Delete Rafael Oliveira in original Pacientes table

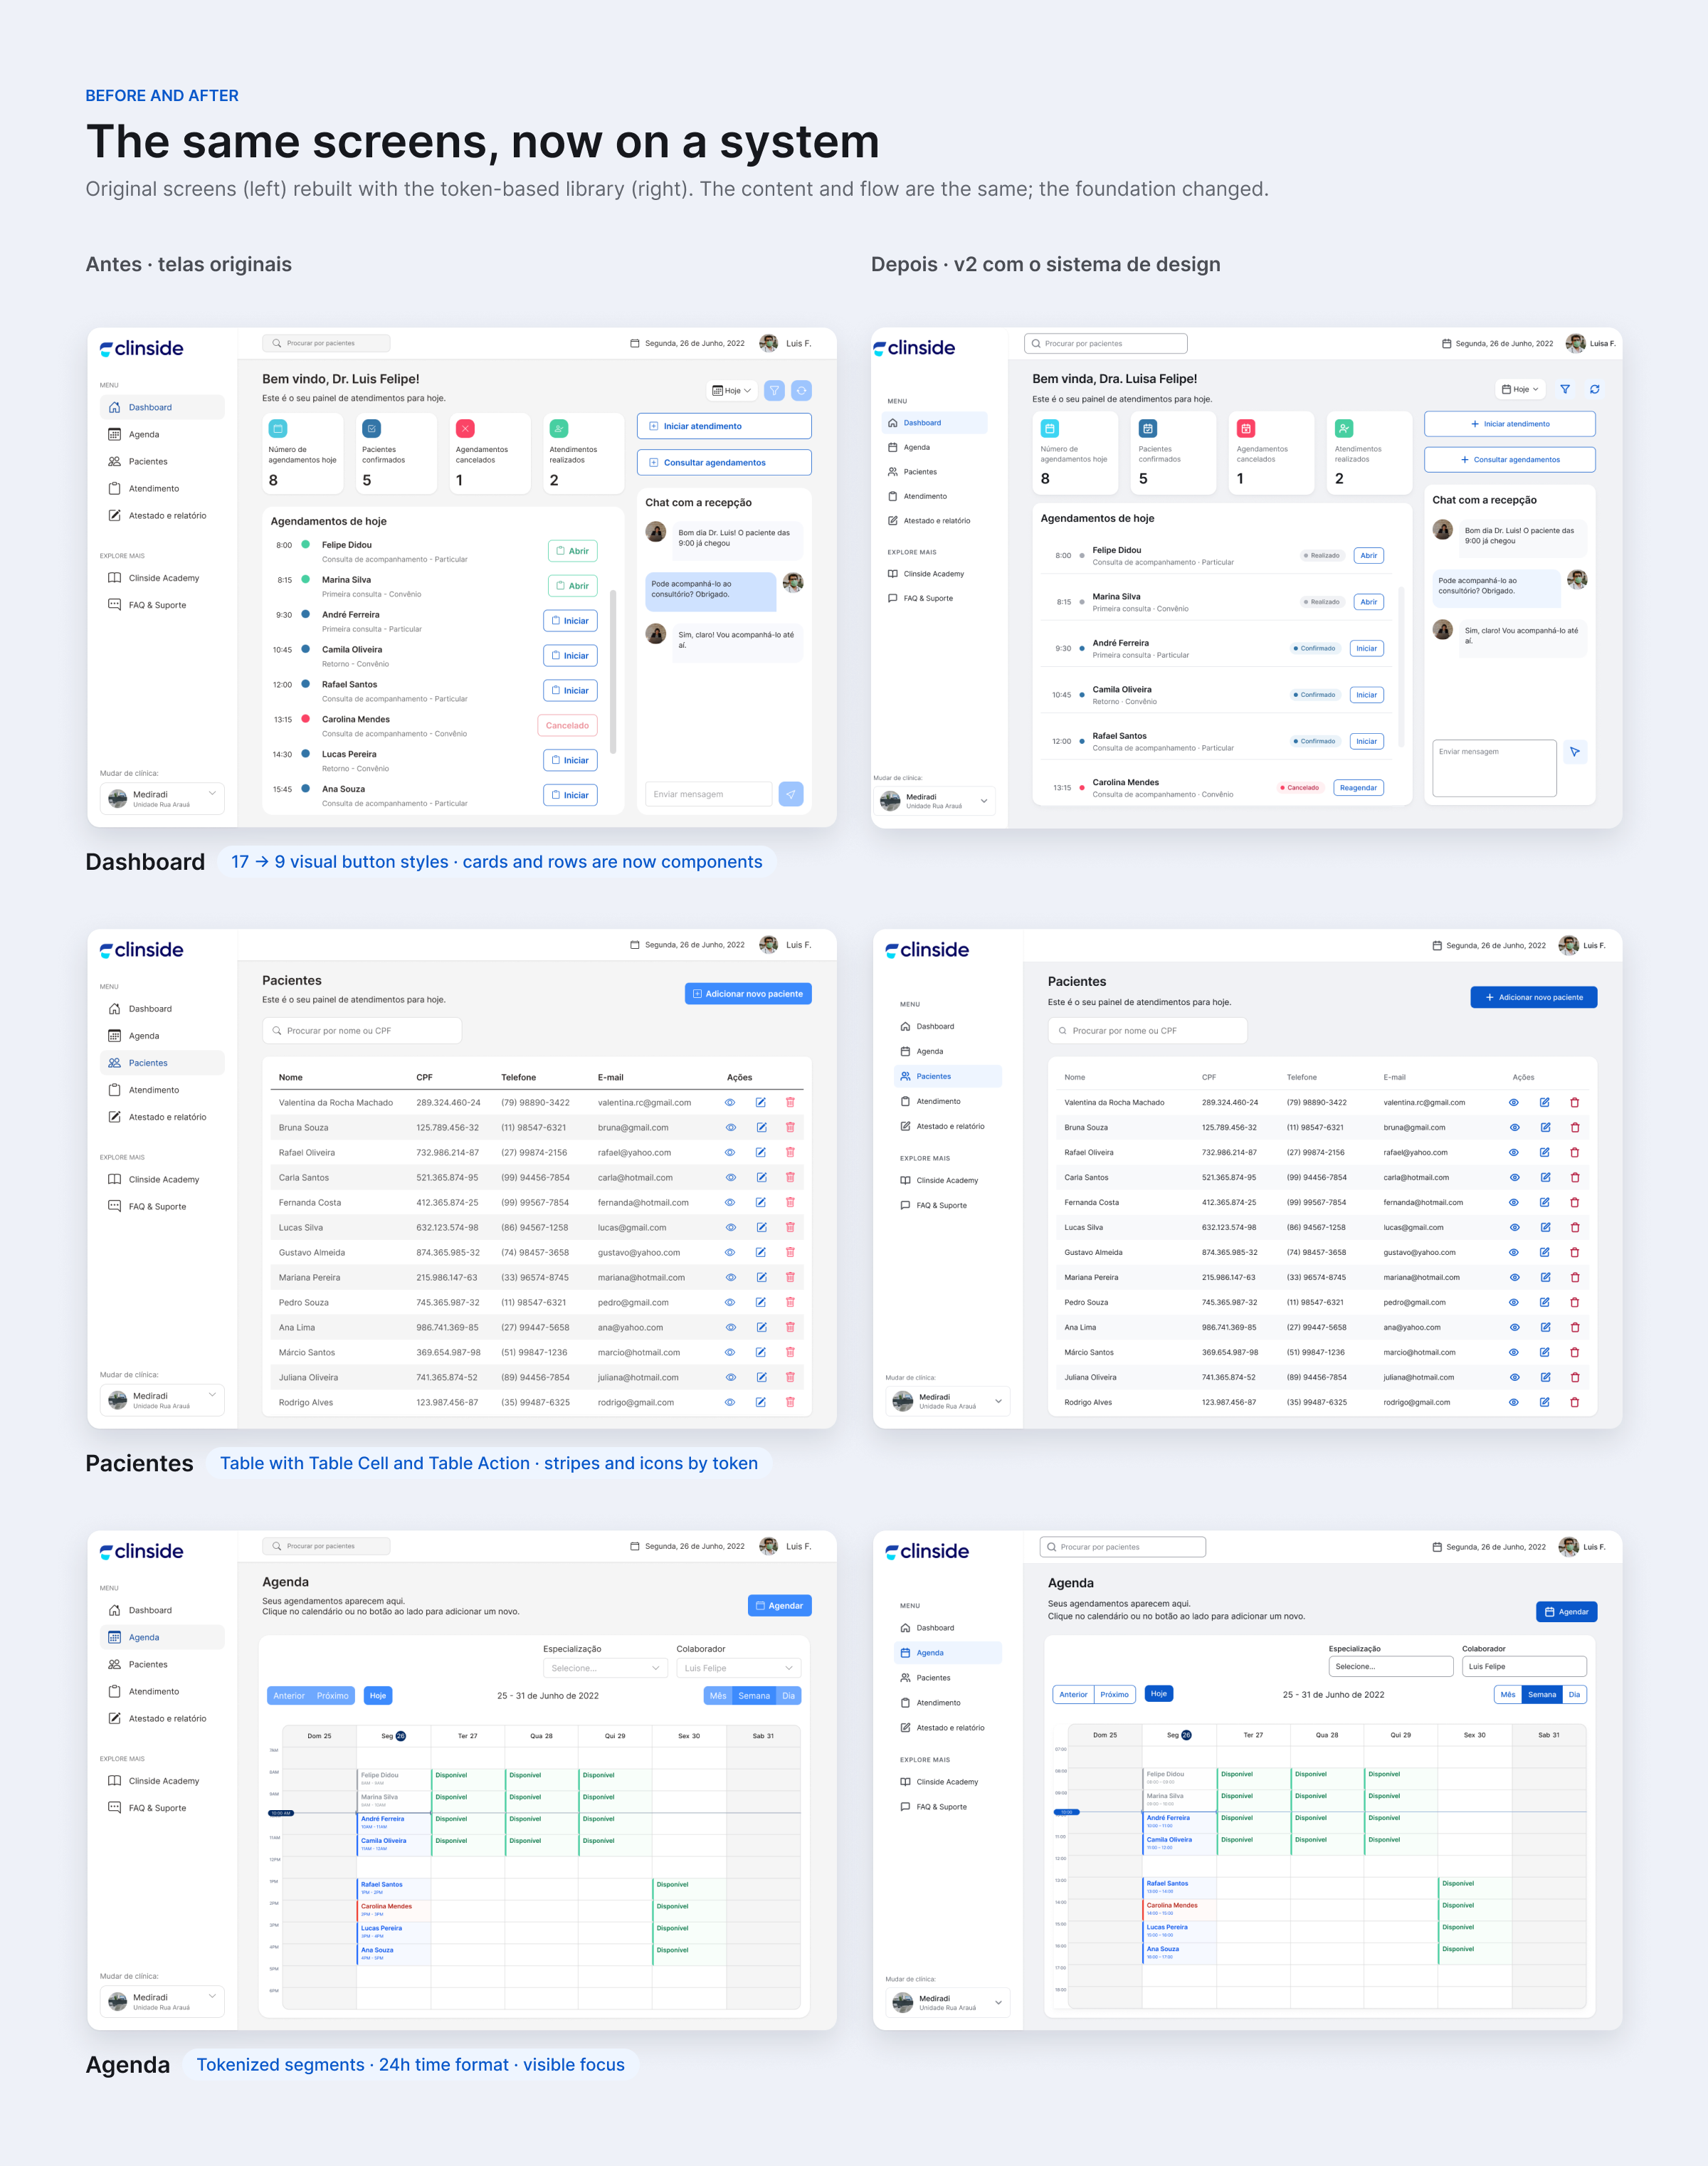[790, 1152]
